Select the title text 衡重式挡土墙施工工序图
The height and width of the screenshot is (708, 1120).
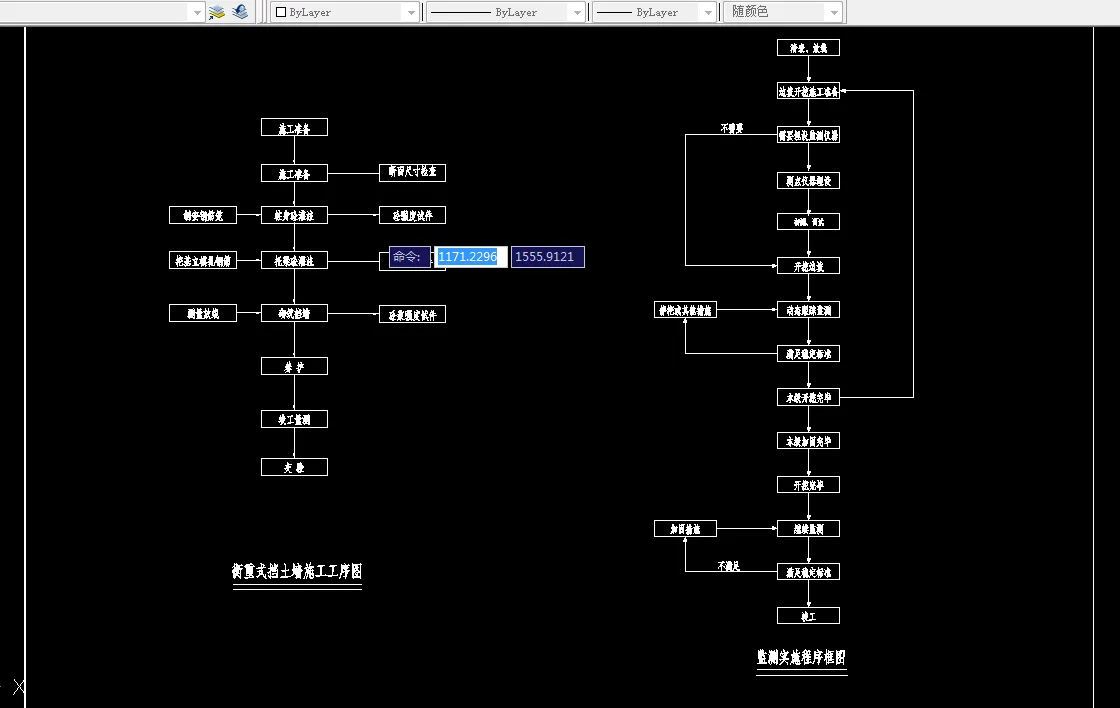(297, 571)
